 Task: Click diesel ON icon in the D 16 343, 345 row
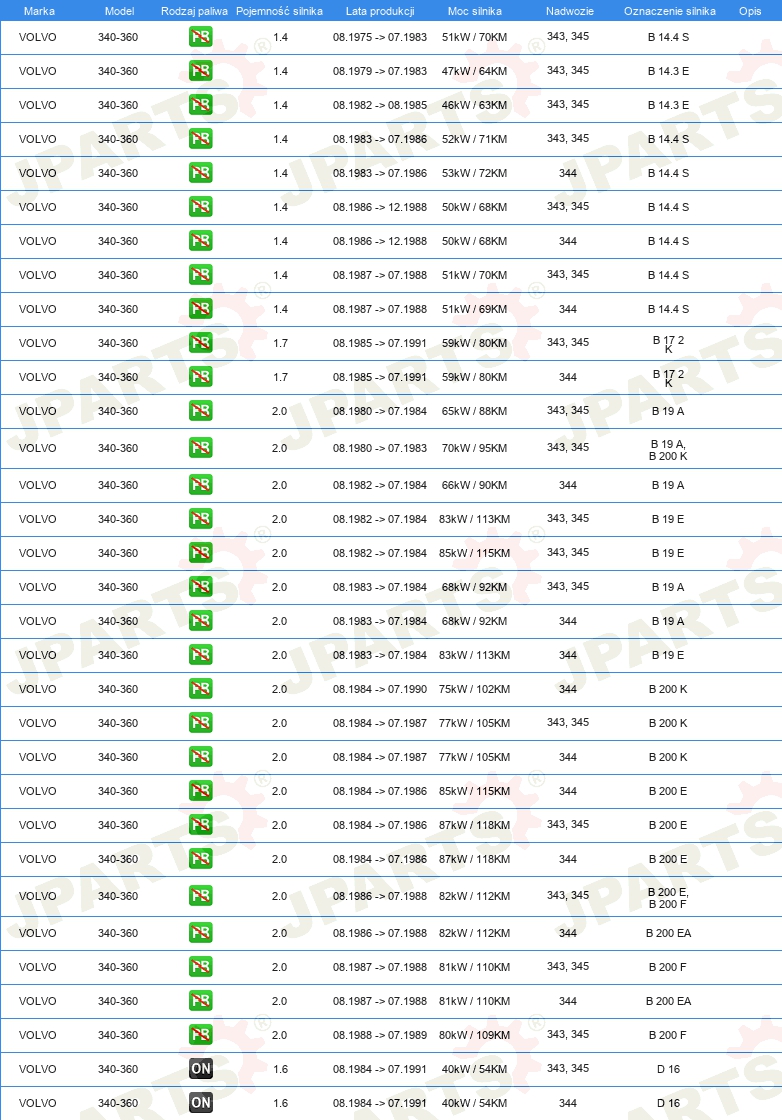pyautogui.click(x=201, y=1069)
